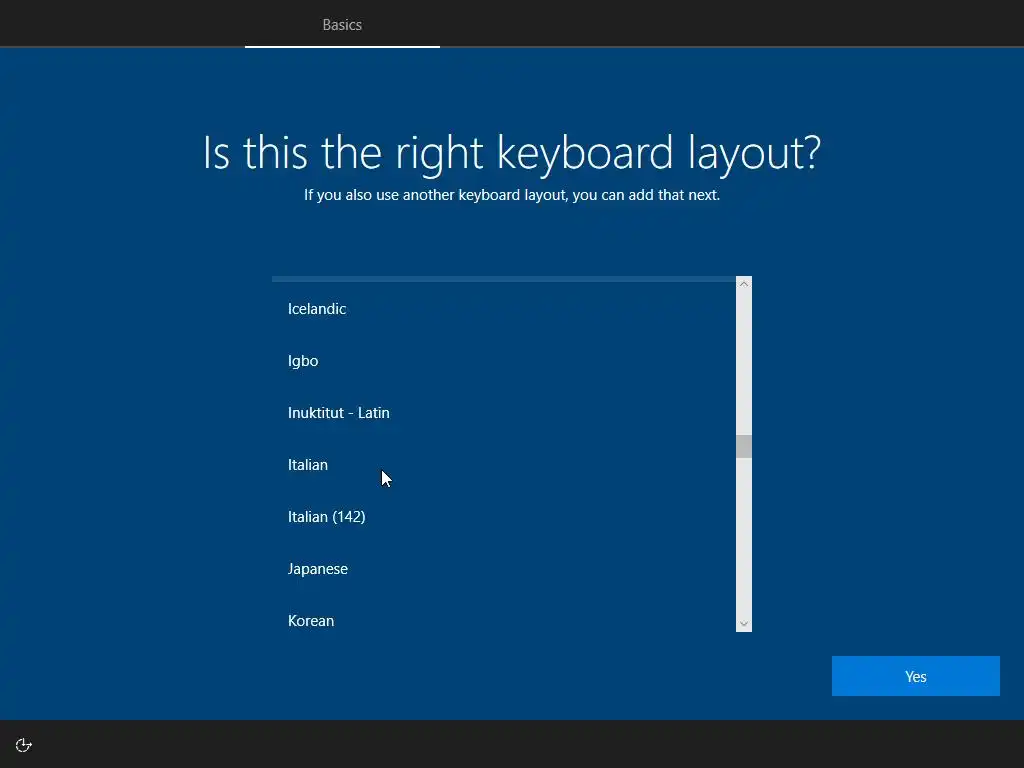Confirm layout with the Yes button
The height and width of the screenshot is (768, 1024).
[x=916, y=676]
